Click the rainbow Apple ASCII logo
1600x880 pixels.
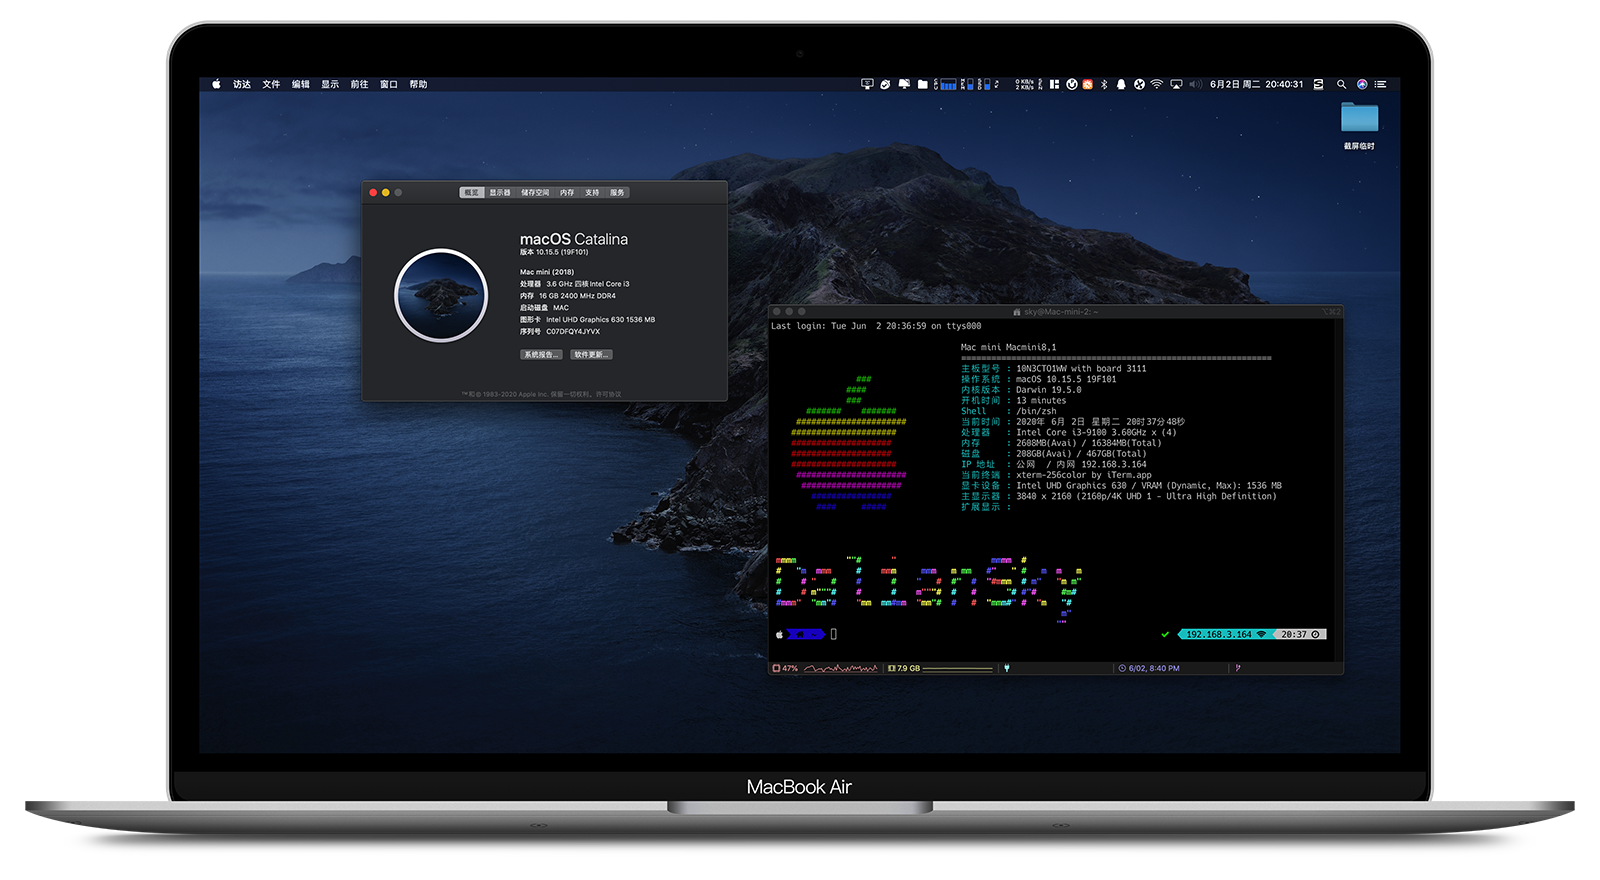850,443
